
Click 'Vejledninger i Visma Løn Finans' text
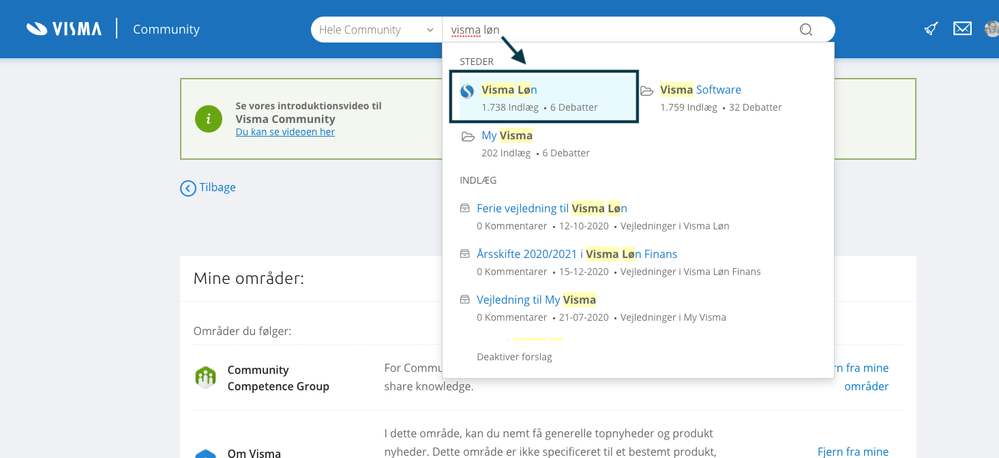coord(691,272)
